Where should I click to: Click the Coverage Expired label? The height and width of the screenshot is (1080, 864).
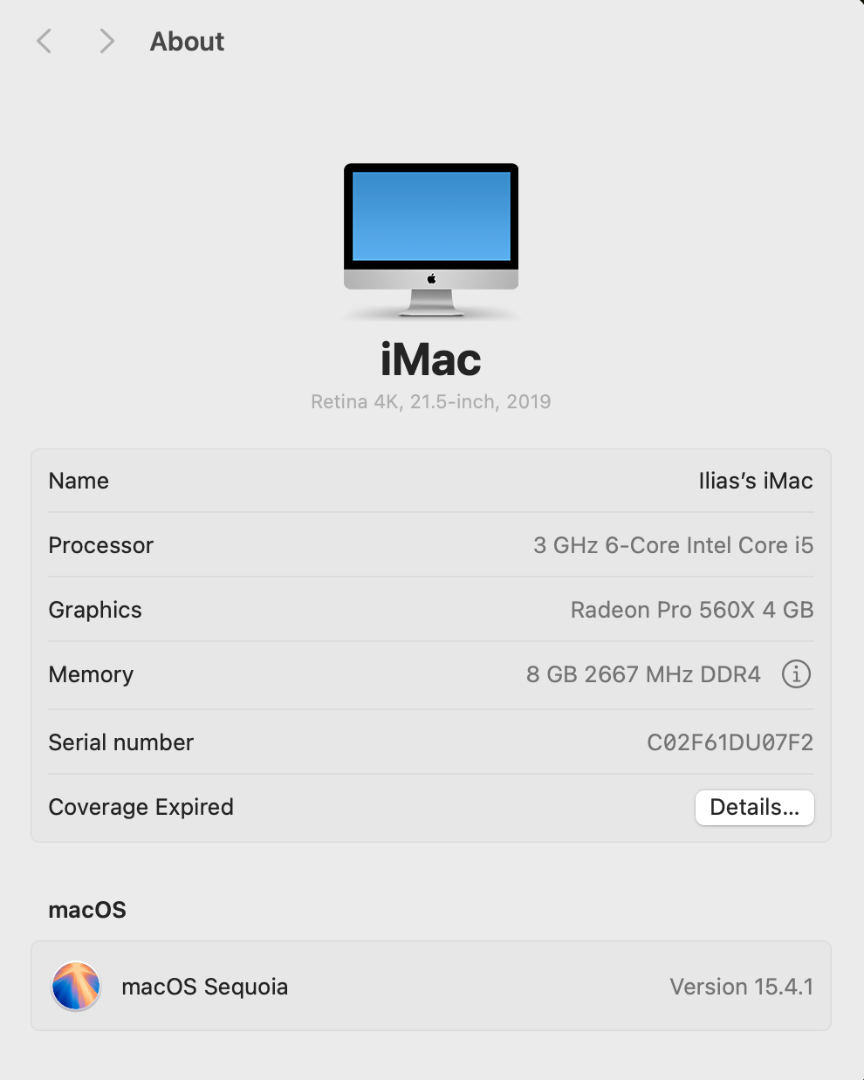[141, 807]
